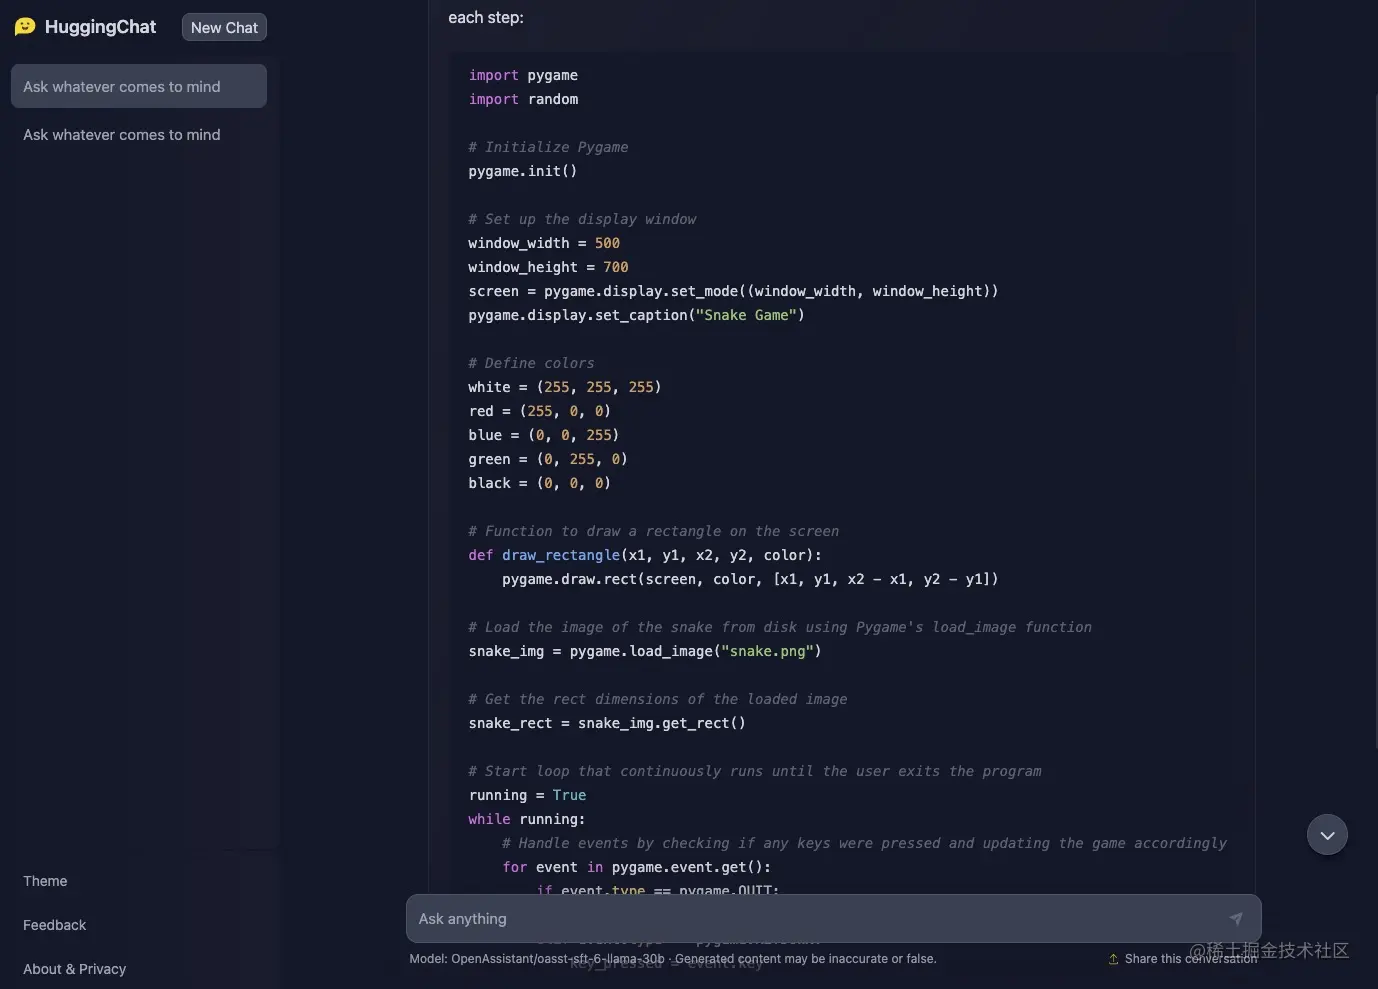Click the '# Start loop that continuously runs' comment

(755, 771)
